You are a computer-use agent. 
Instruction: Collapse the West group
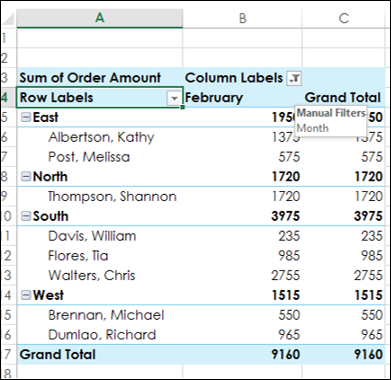26,295
